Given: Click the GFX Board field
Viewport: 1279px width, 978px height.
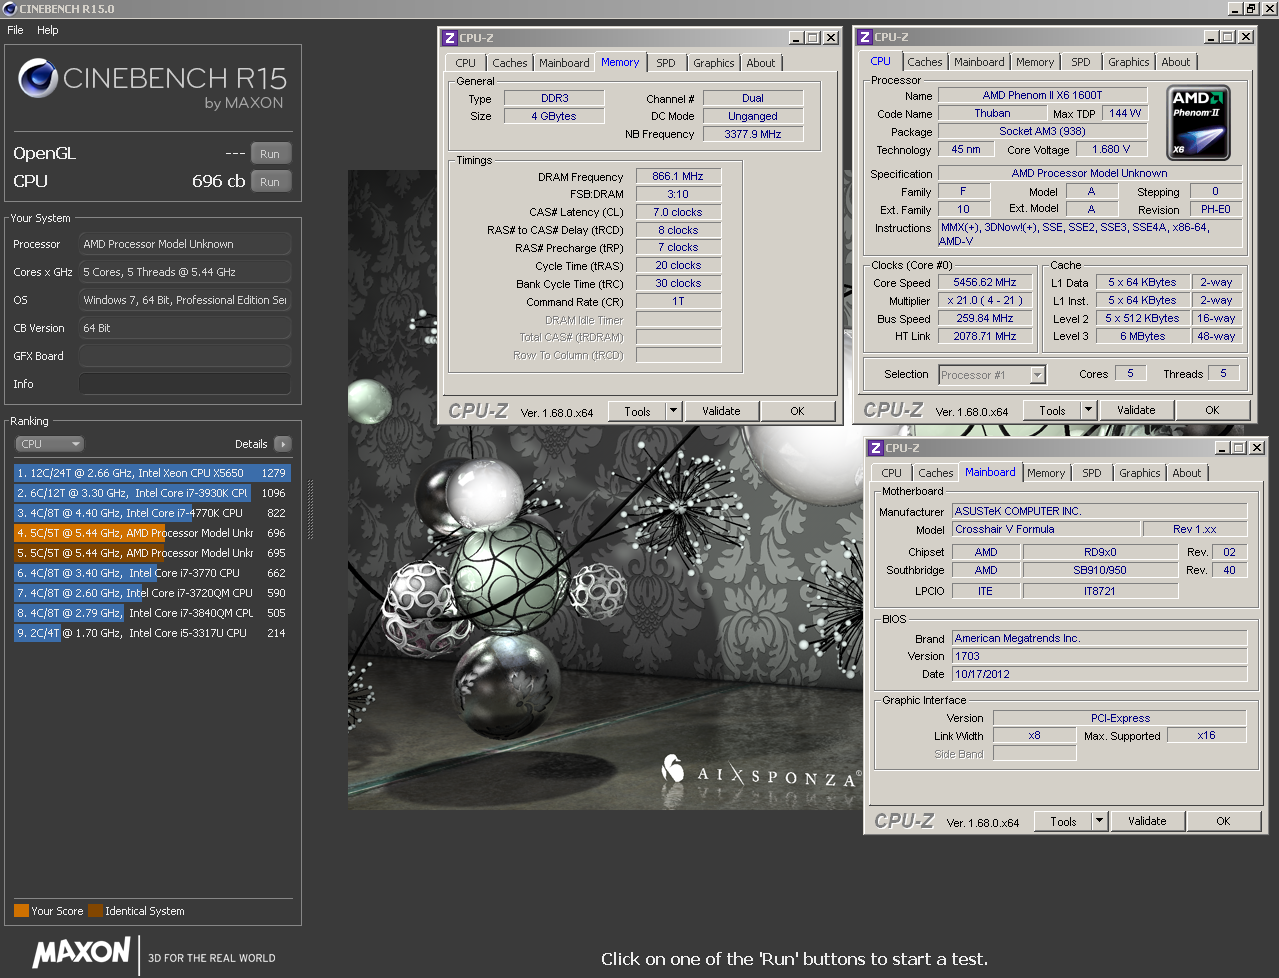Looking at the screenshot, I should 185,356.
